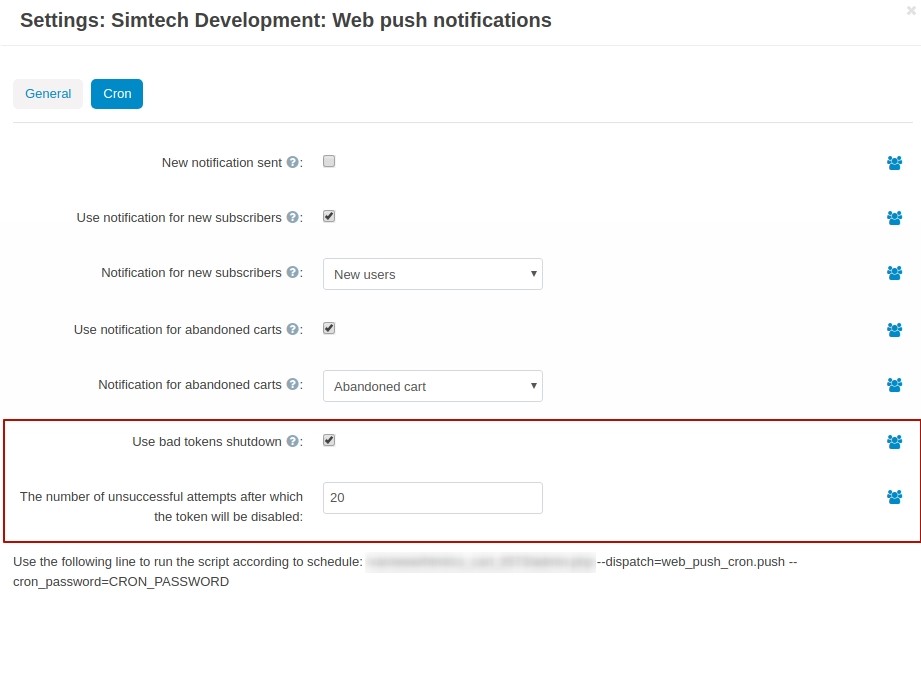921x675 pixels.
Task: View help tooltip for Notification for new subscribers
Action: 293,273
